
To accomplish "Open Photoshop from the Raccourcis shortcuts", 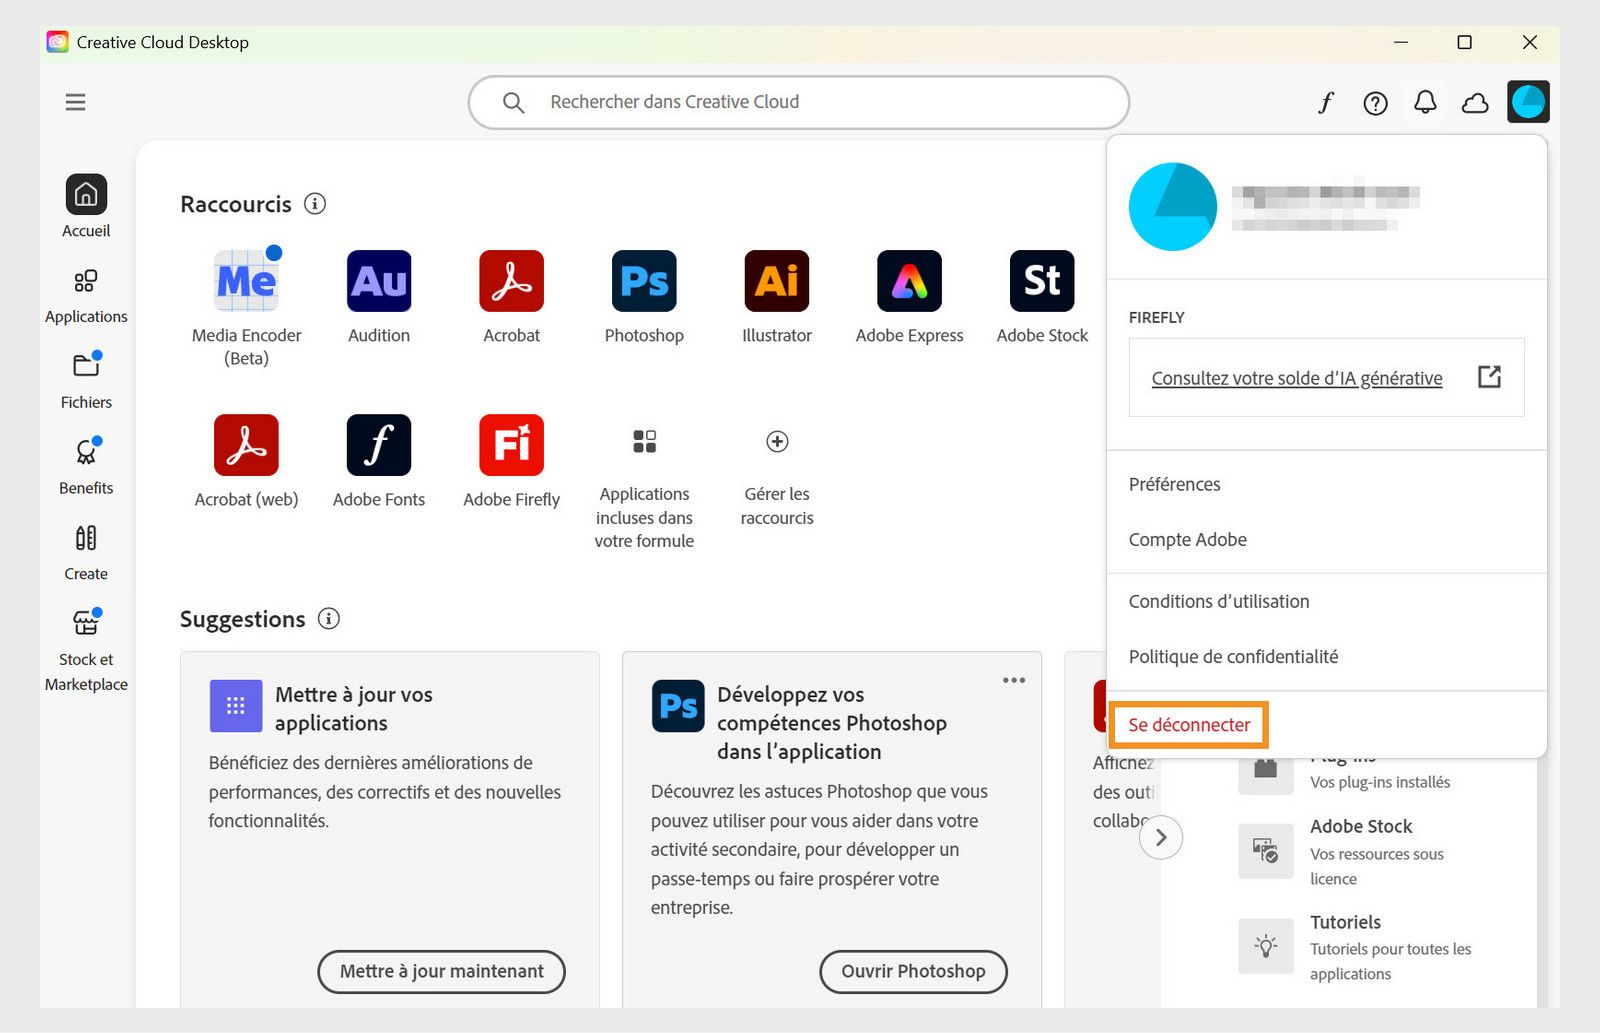I will click(x=643, y=283).
